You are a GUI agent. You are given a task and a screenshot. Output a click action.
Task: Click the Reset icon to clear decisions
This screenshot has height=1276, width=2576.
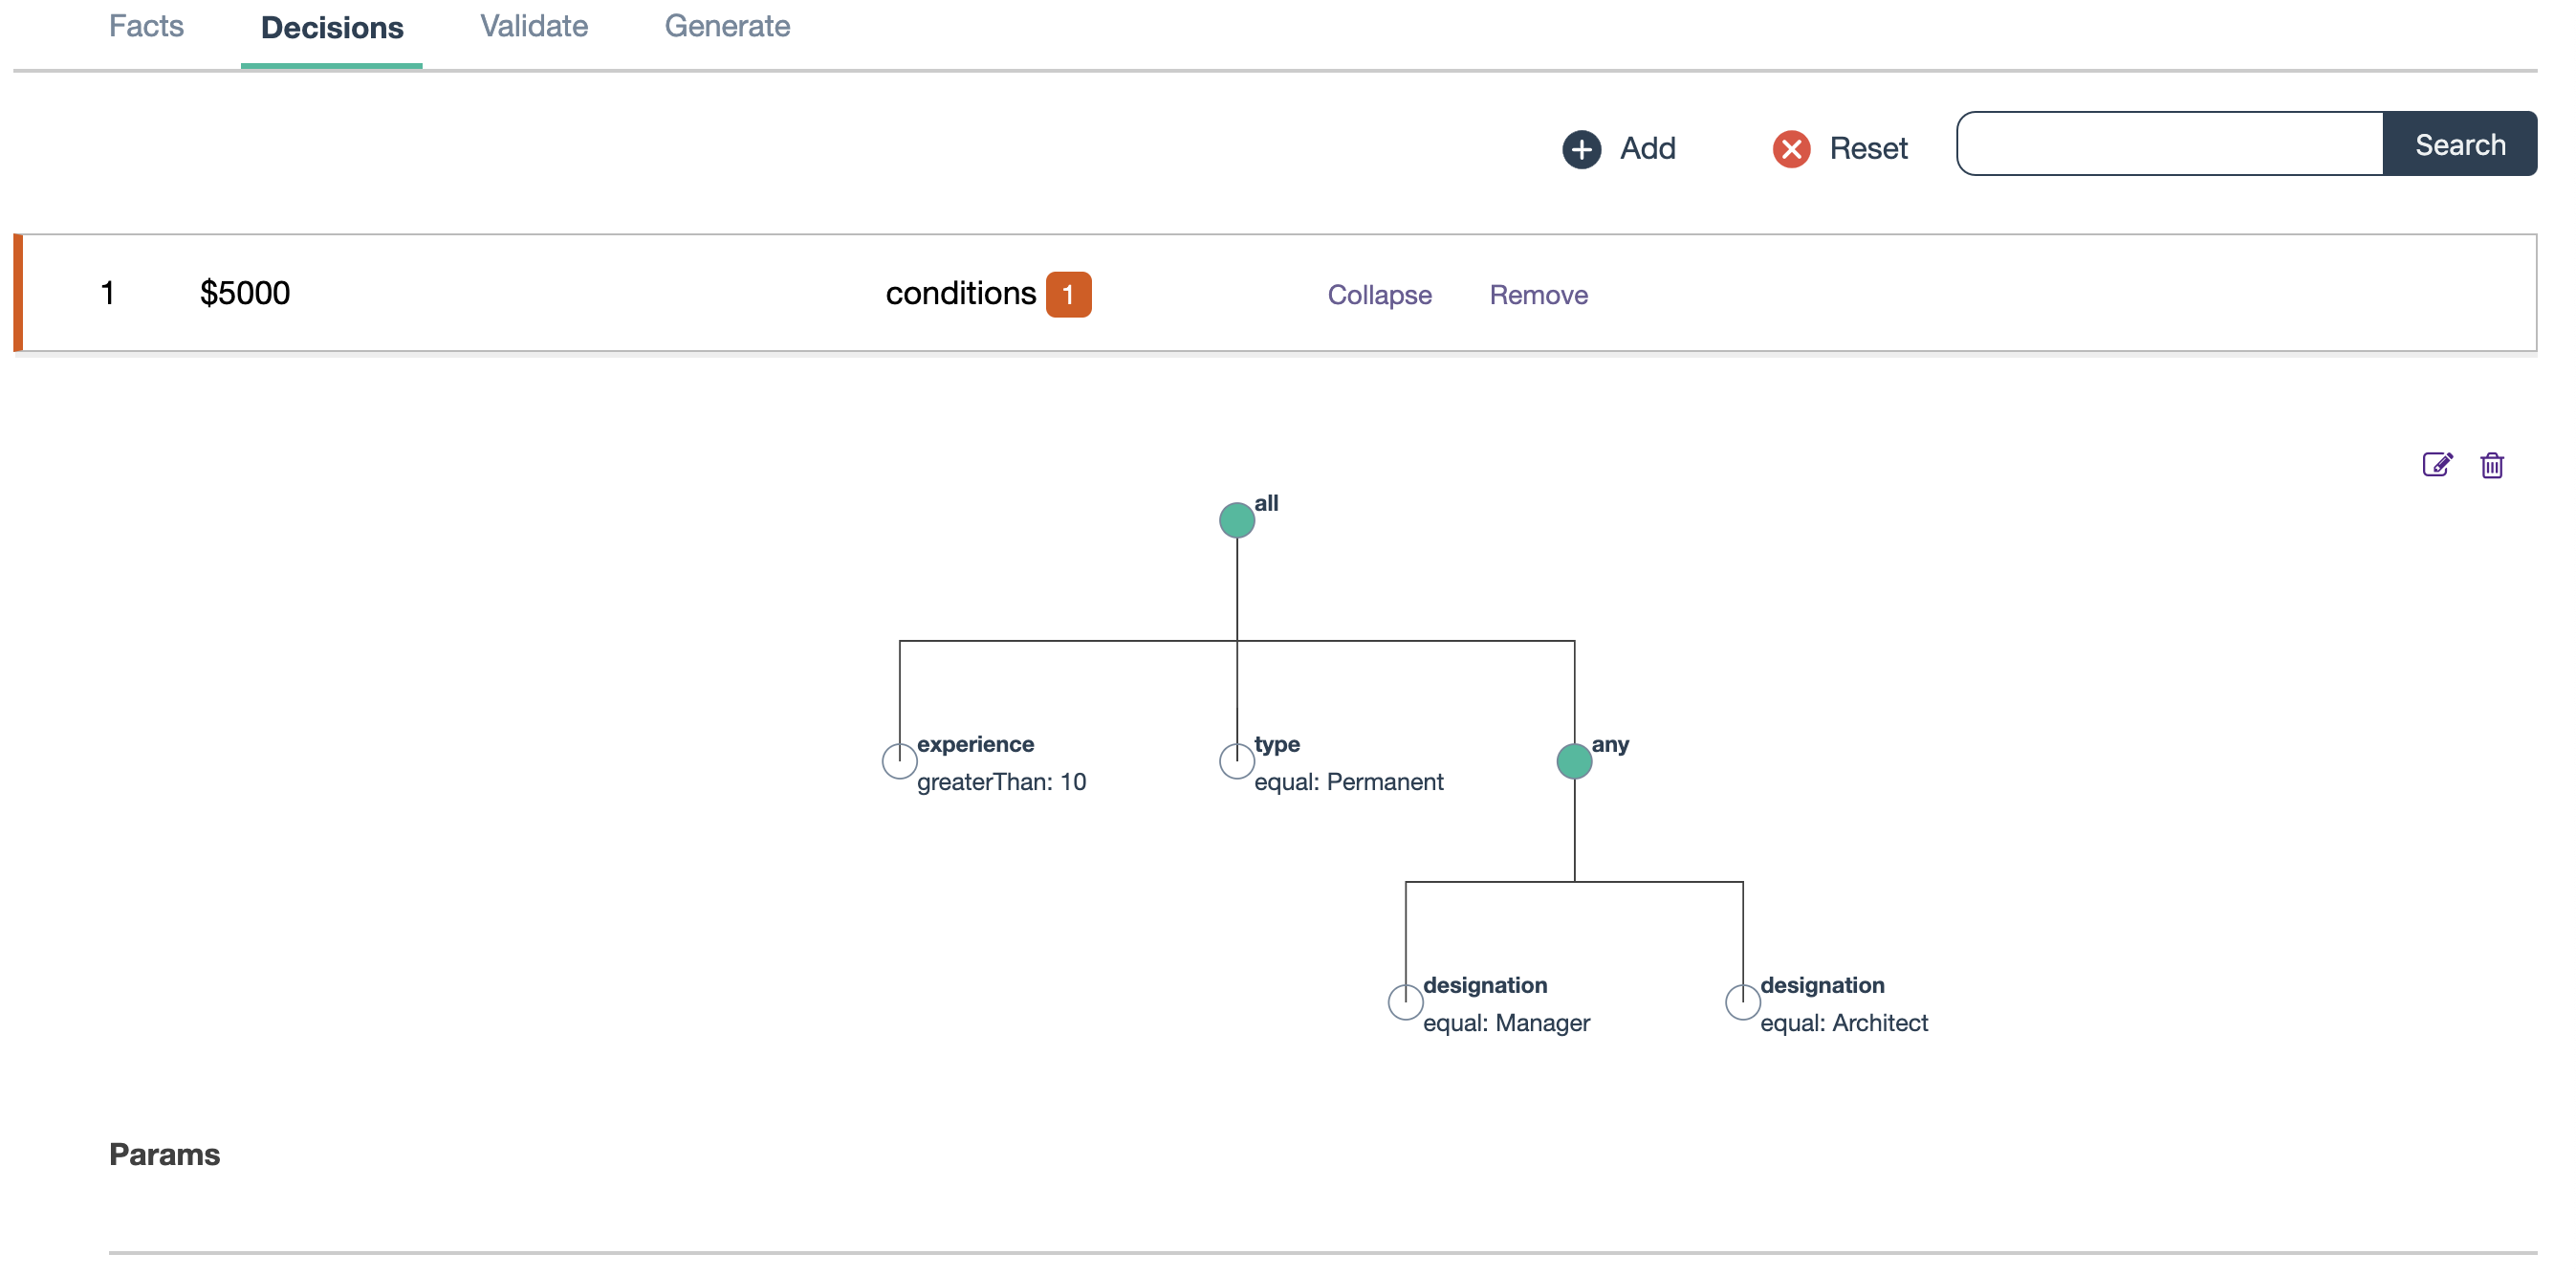[1791, 146]
